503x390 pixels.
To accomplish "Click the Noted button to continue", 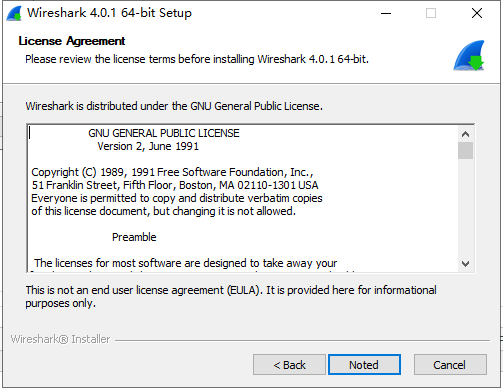I will tap(364, 365).
